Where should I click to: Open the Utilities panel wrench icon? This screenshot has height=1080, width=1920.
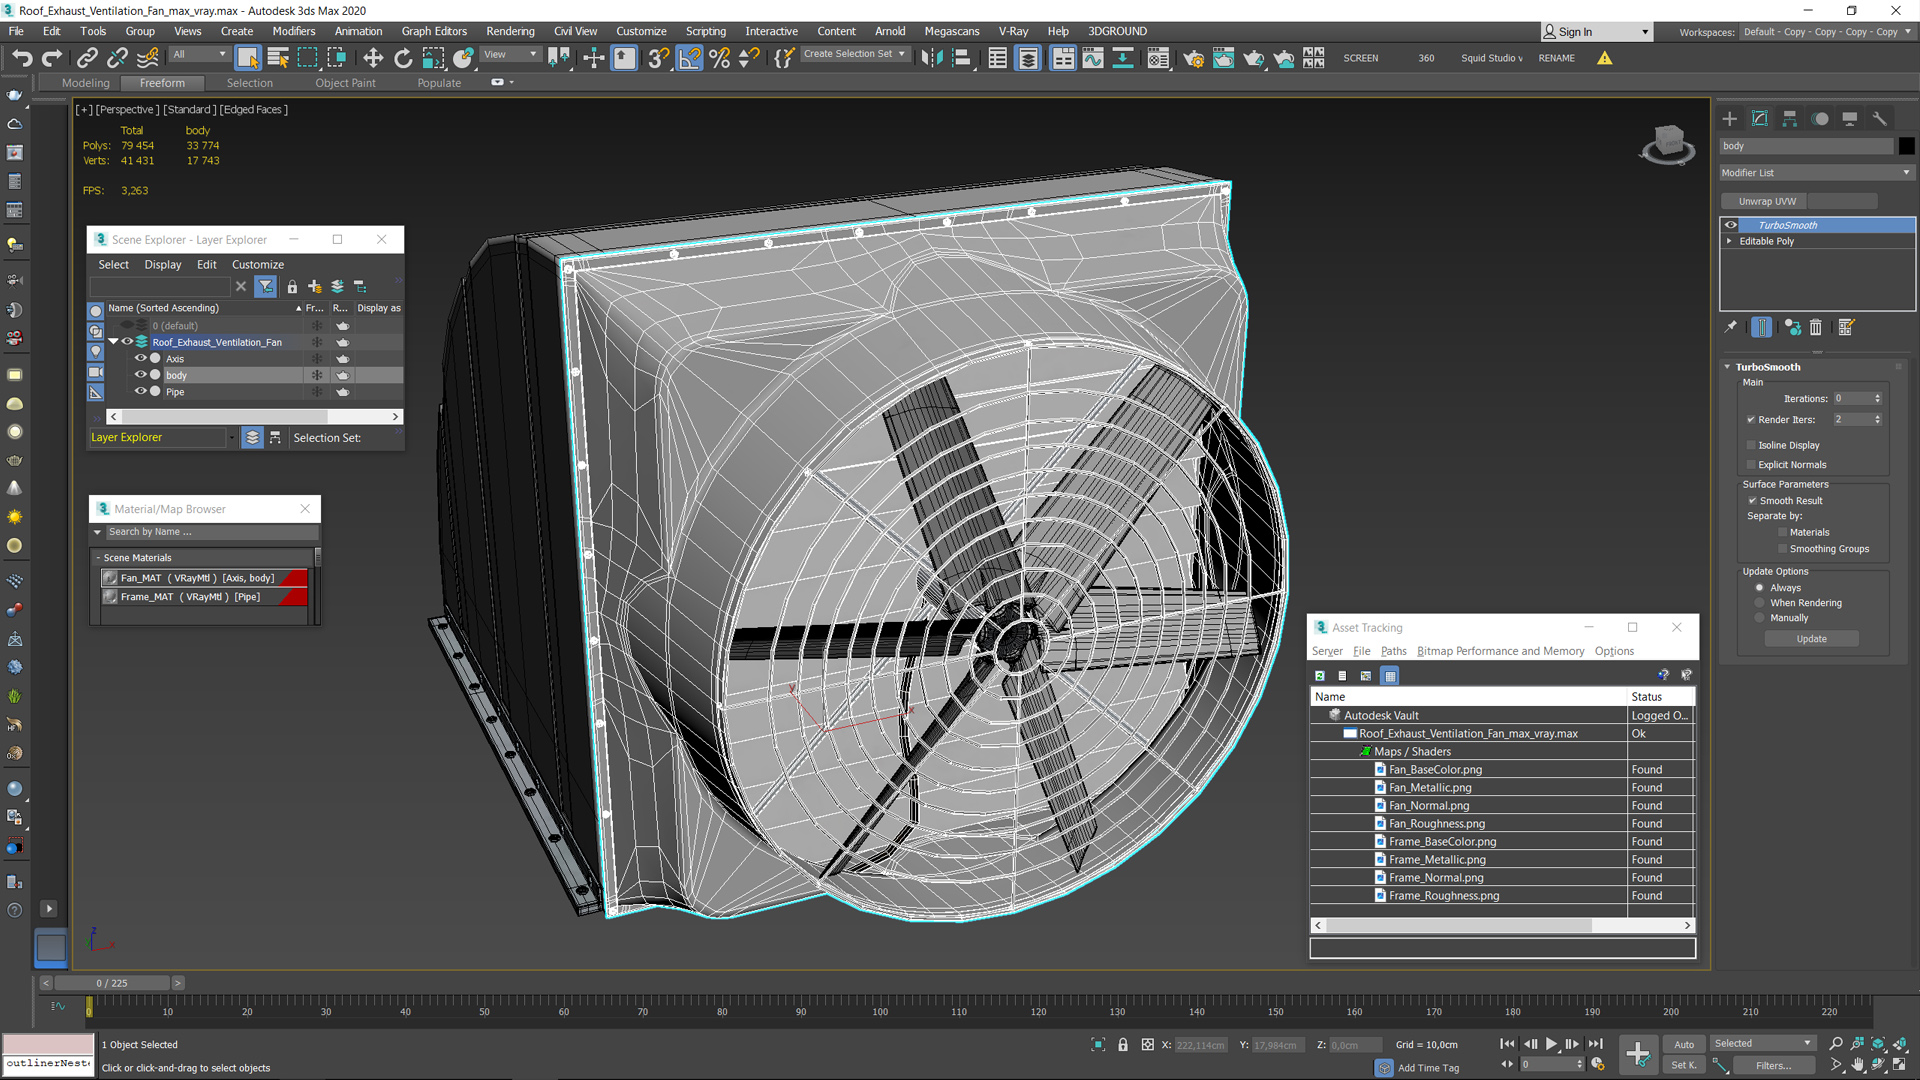point(1880,118)
